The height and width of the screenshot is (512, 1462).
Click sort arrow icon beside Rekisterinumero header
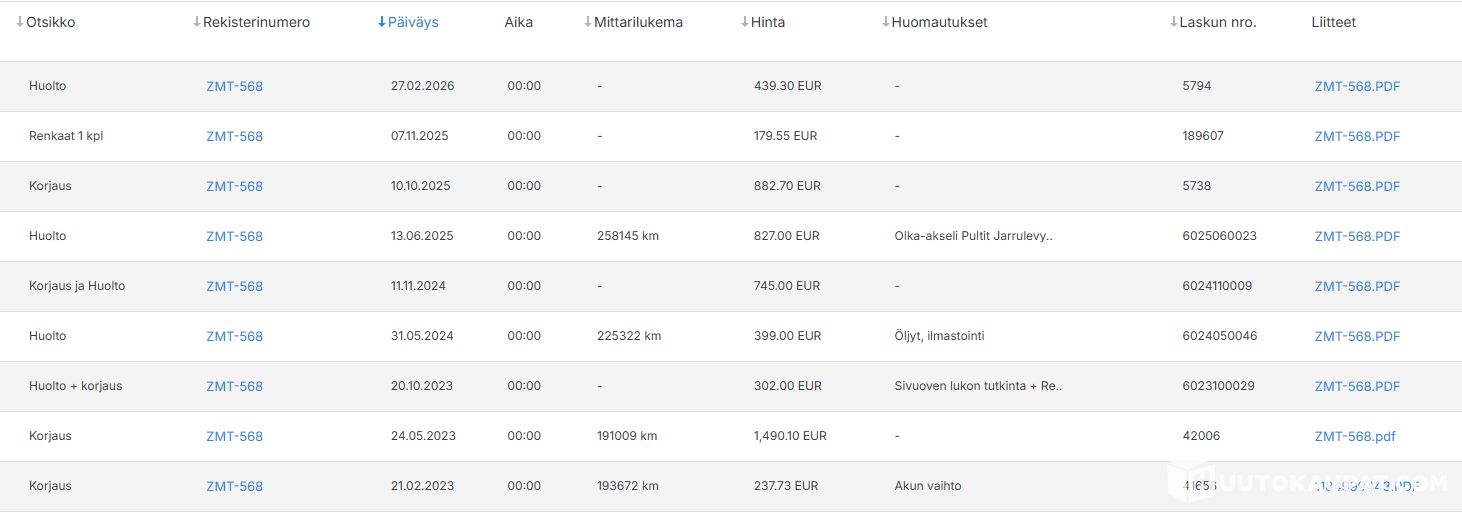pos(197,22)
